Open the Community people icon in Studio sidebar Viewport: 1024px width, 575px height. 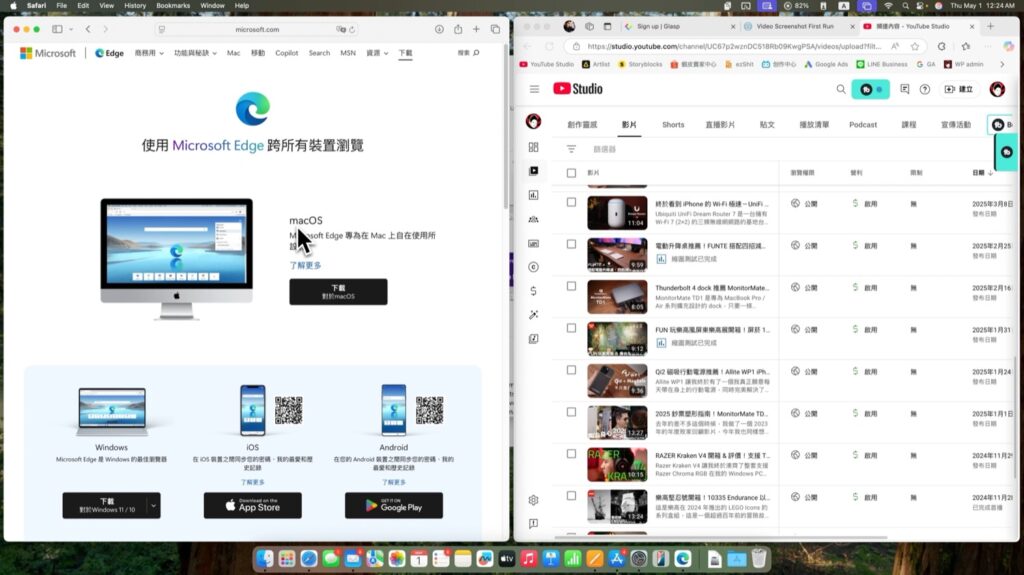point(534,219)
